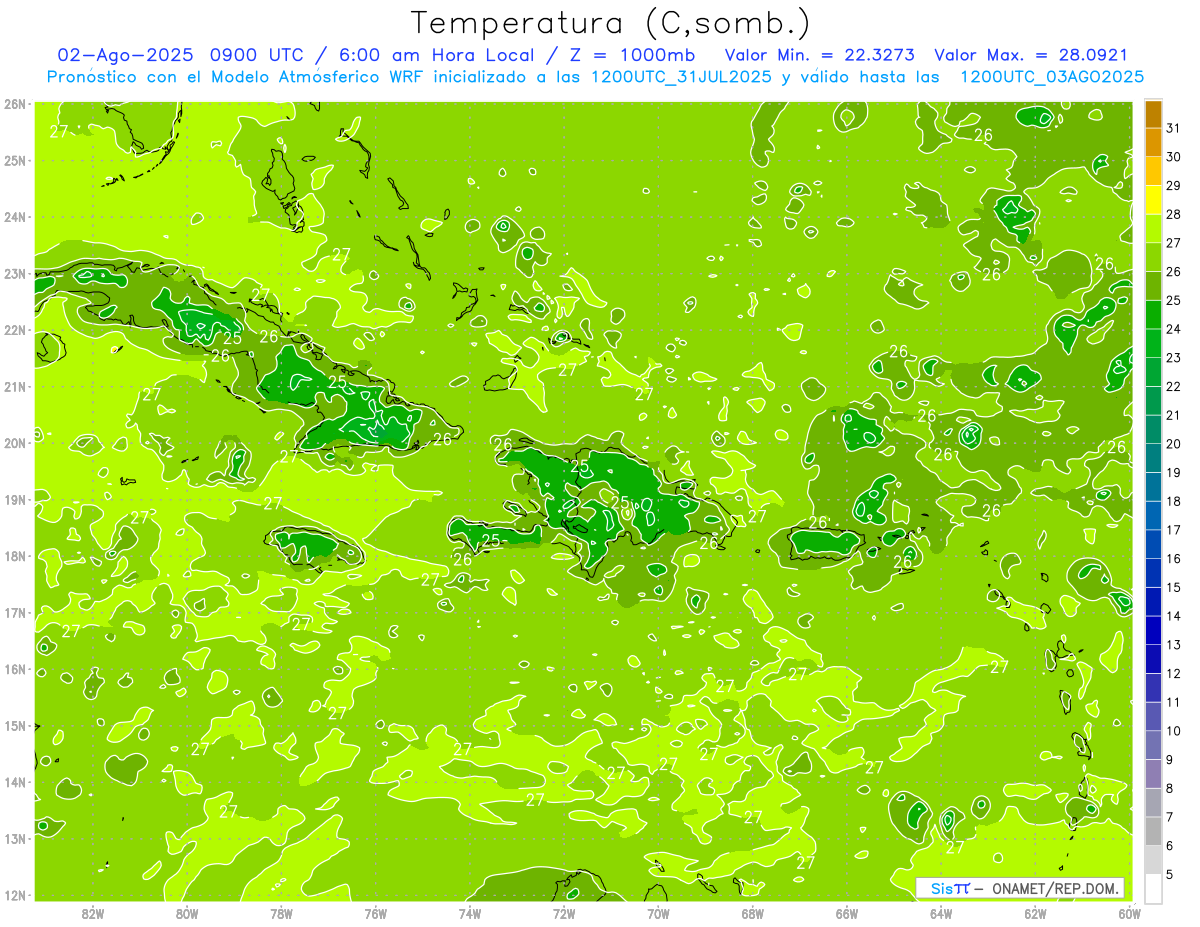1200x927 pixels.
Task: Click the '18N' latitude axis label
Action: [x=15, y=556]
